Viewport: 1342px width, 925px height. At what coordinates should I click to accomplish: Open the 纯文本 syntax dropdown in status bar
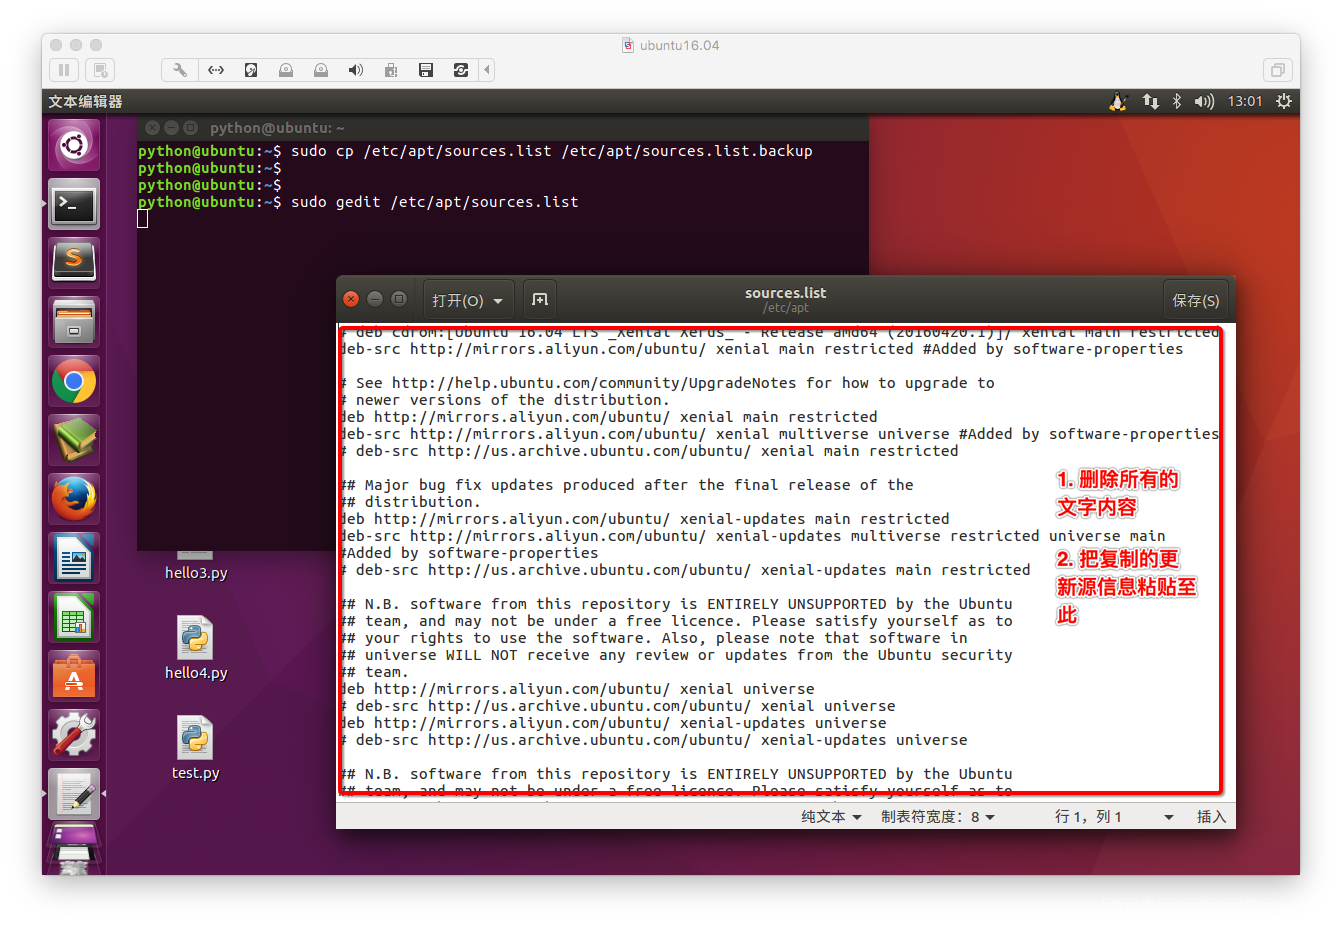(x=831, y=817)
